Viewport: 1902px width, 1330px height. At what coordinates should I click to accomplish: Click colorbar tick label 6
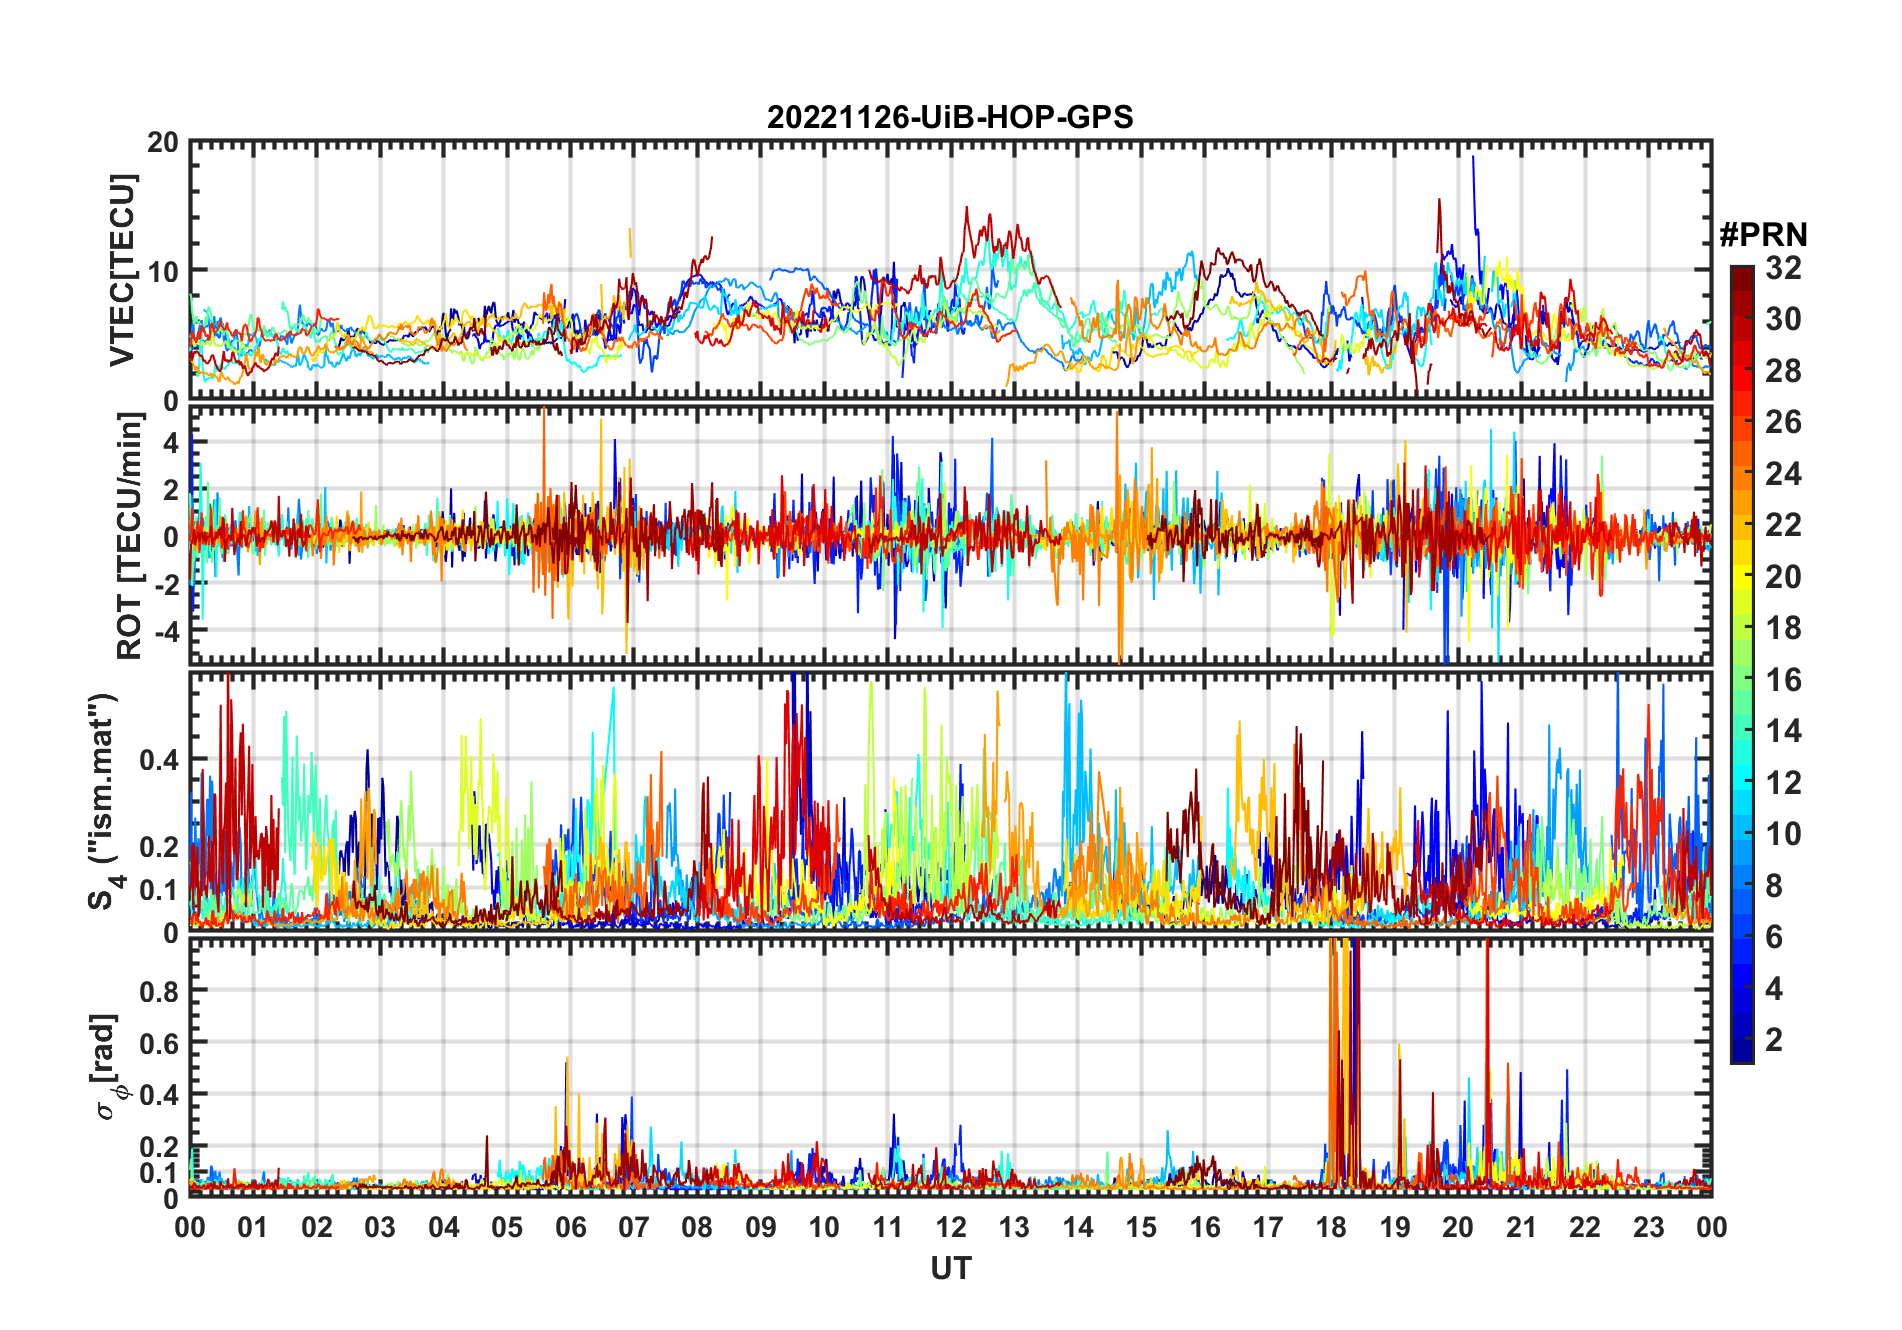tap(1774, 937)
